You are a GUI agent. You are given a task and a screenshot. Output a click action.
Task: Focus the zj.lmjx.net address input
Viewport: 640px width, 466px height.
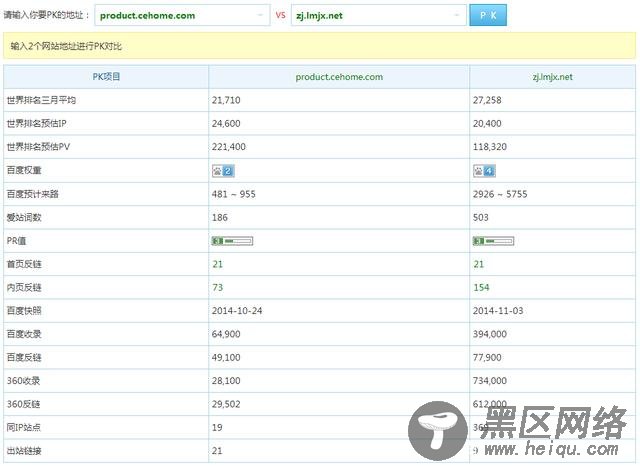(x=378, y=16)
